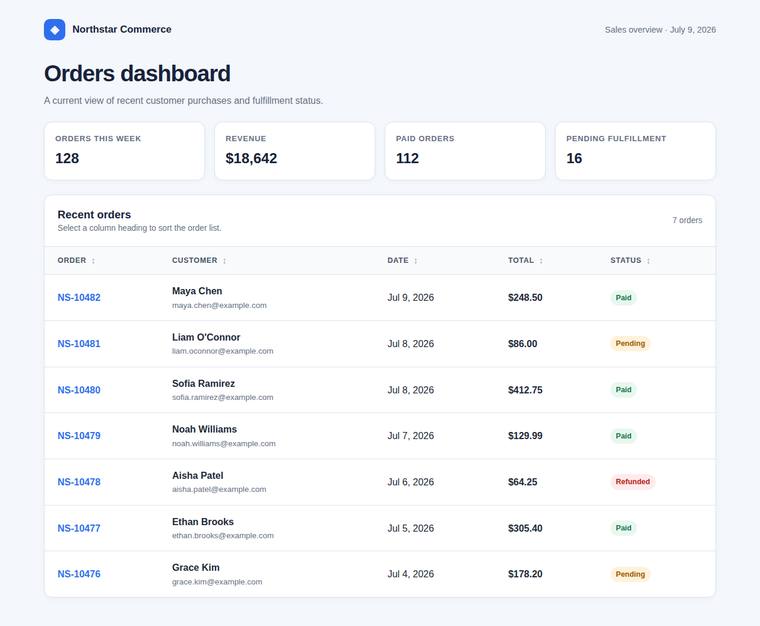Viewport: 760px width, 626px height.
Task: Click the $86.00 total
Action: [522, 344]
